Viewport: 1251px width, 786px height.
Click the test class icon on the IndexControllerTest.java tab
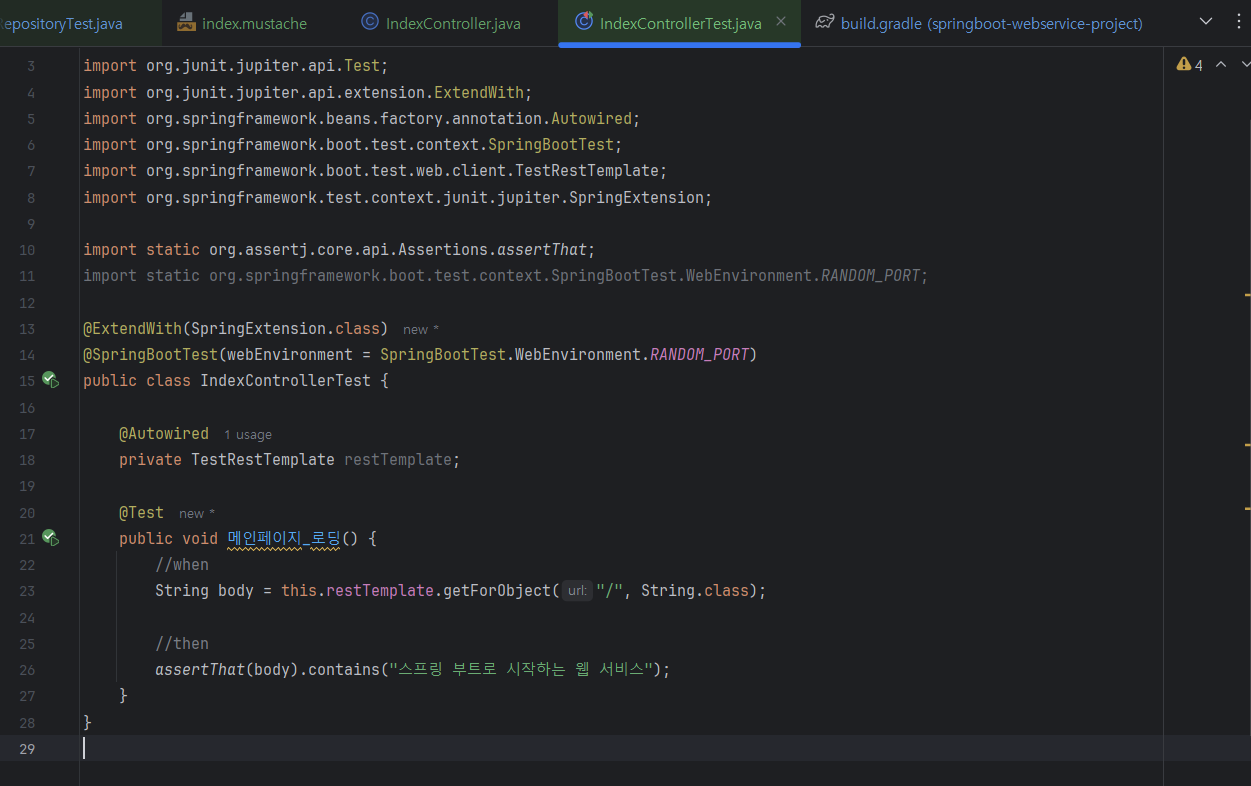pos(584,22)
